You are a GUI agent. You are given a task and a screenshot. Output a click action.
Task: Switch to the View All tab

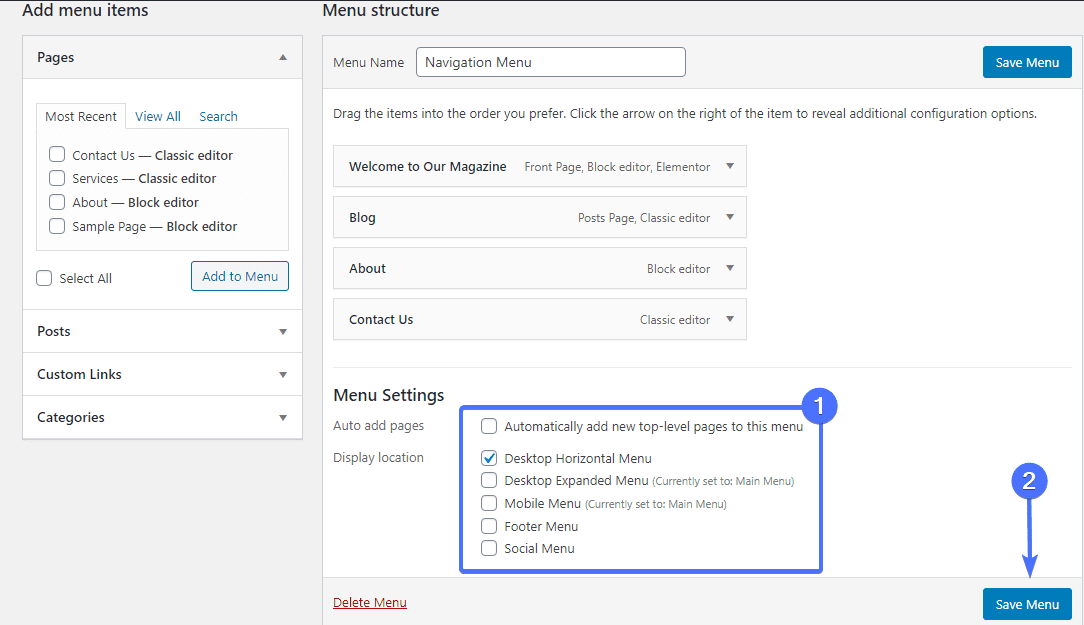tap(158, 116)
